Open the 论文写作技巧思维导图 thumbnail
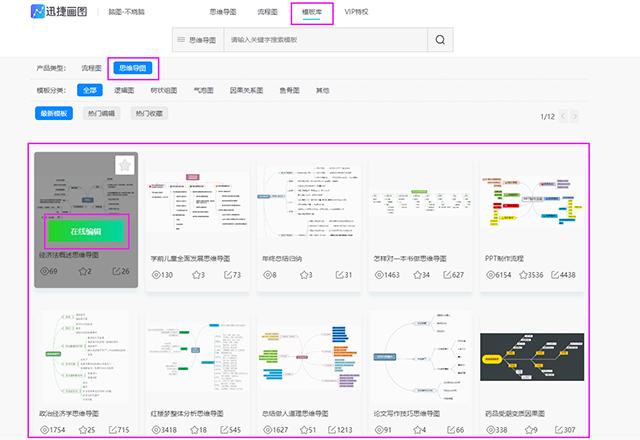Viewport: 640px width, 440px height. point(420,357)
